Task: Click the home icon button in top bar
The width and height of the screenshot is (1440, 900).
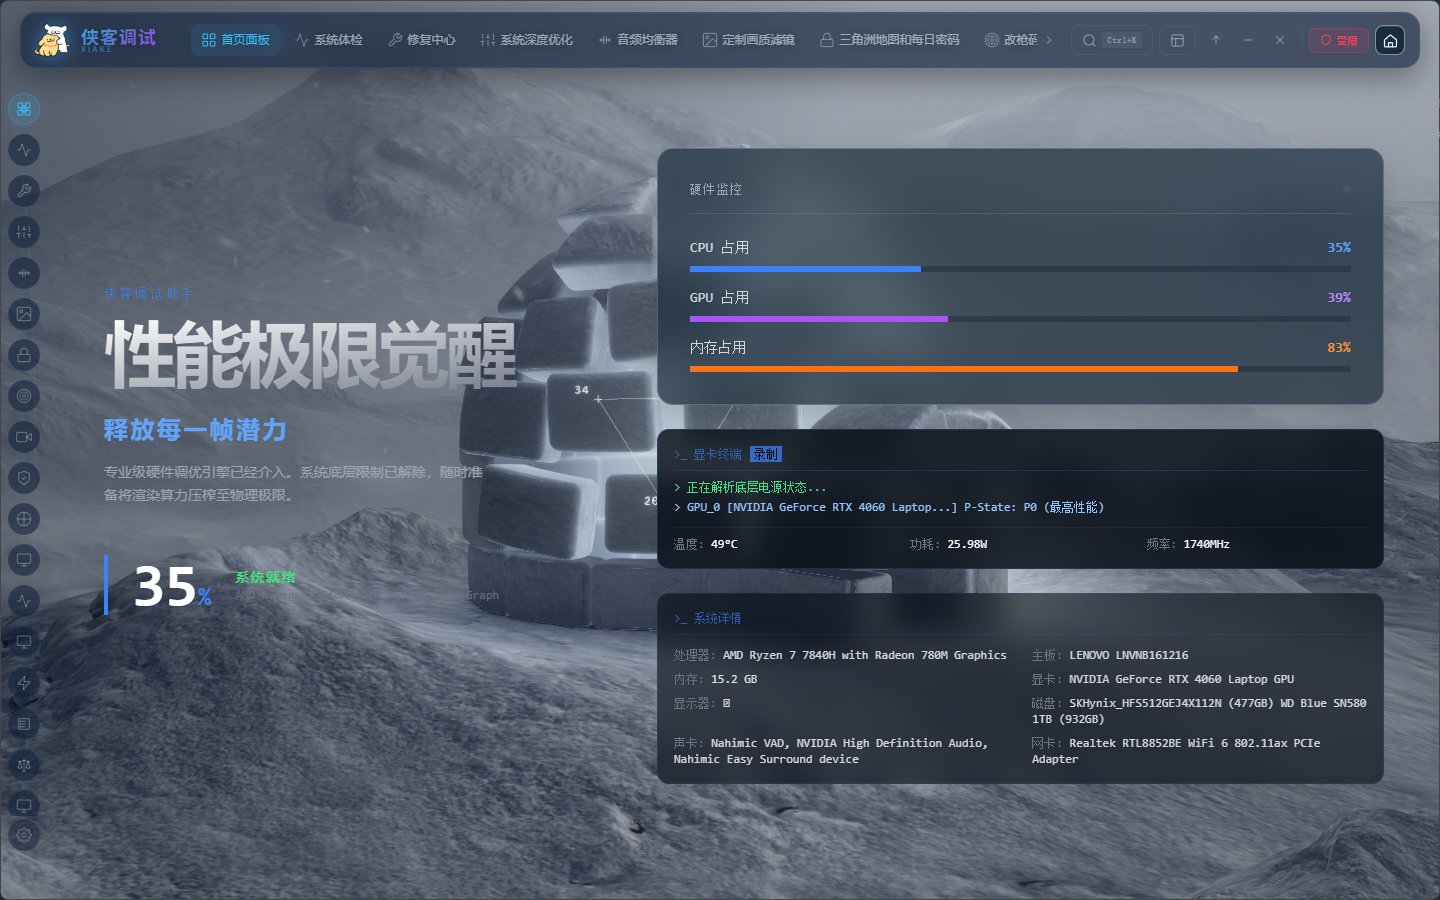Action: 1390,40
